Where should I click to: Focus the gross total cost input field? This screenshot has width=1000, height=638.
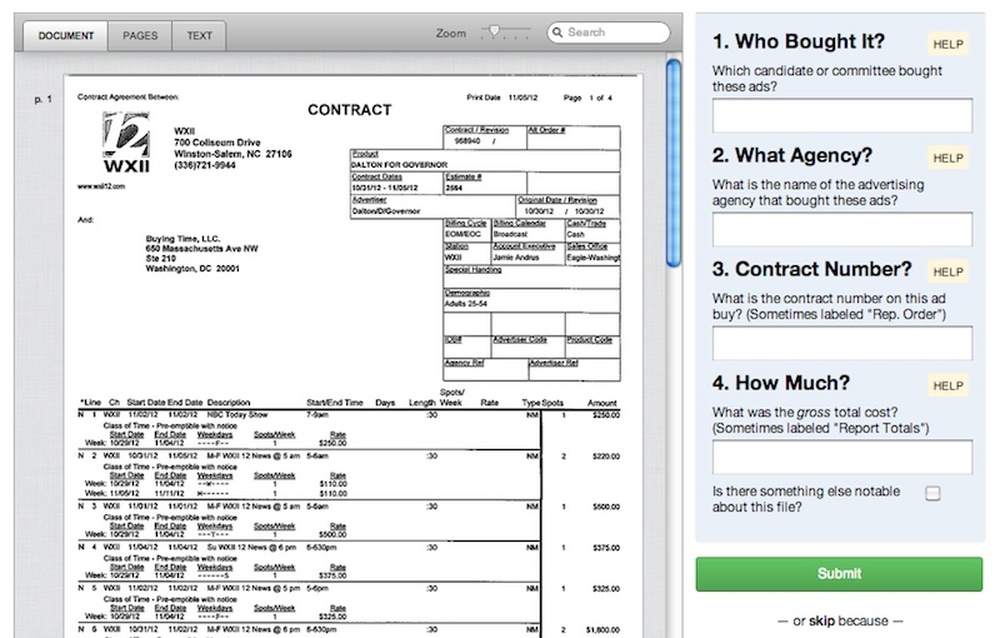842,457
